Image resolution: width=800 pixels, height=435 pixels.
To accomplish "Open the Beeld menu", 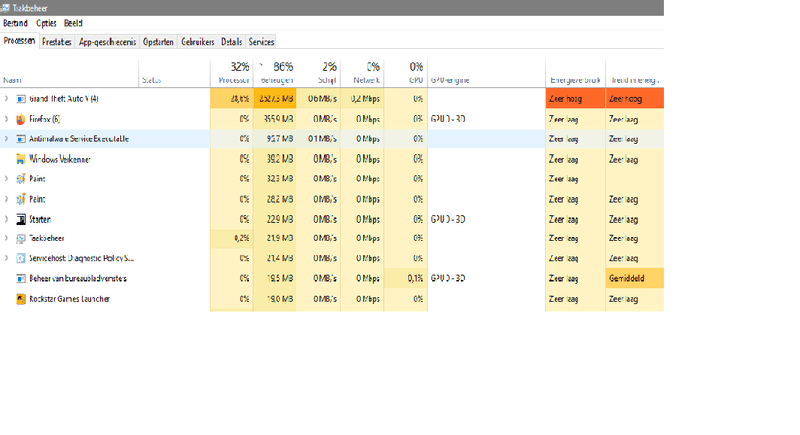I will pos(73,23).
